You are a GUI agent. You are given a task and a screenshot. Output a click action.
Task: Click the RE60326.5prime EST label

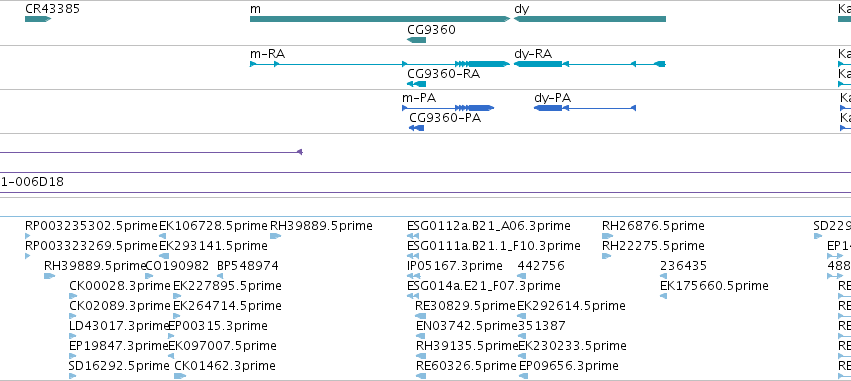466,365
